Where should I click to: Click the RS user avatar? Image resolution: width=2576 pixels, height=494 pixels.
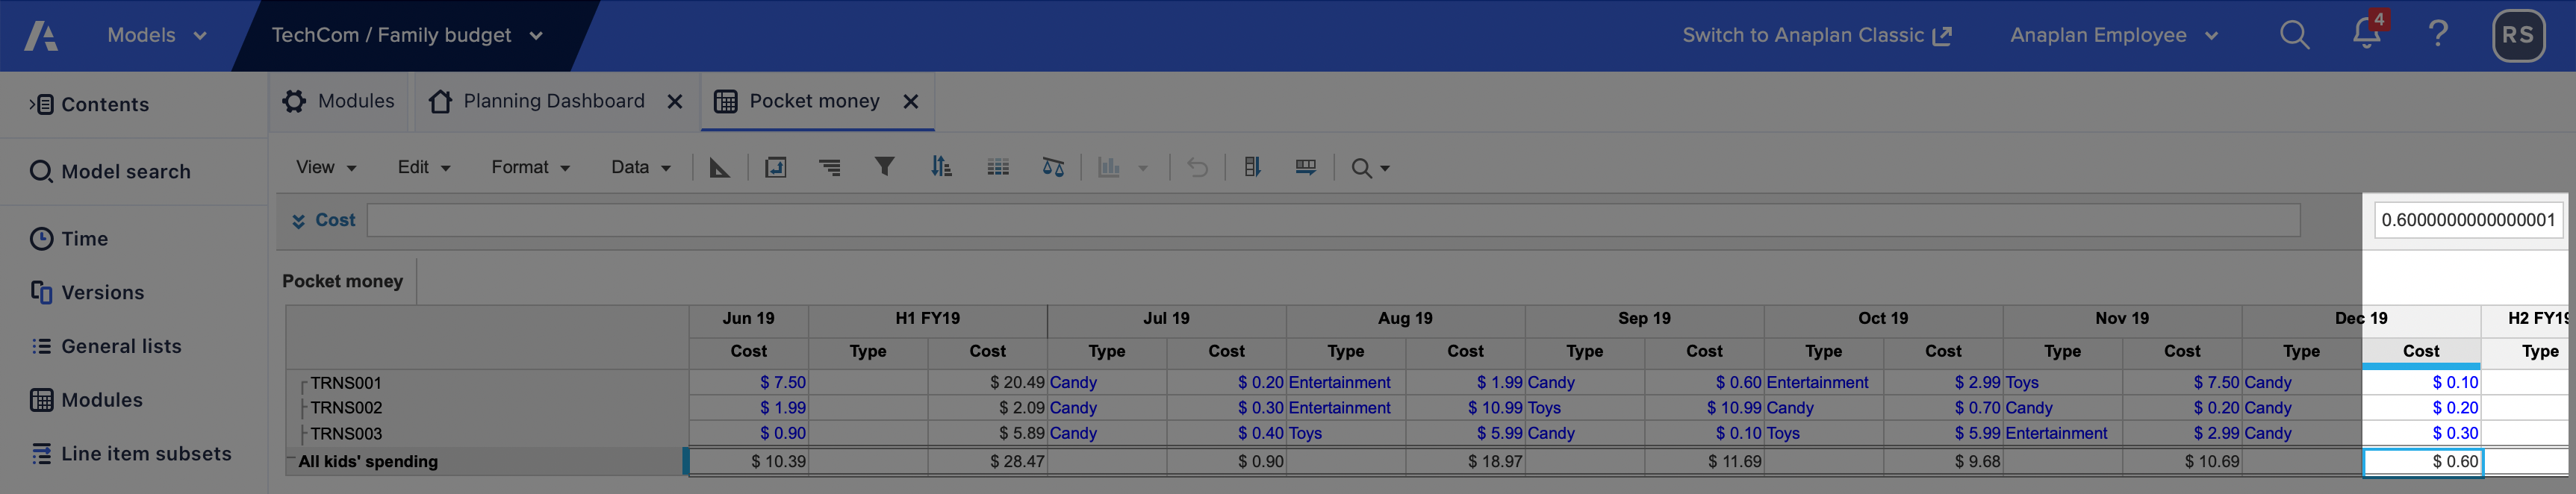tap(2517, 35)
